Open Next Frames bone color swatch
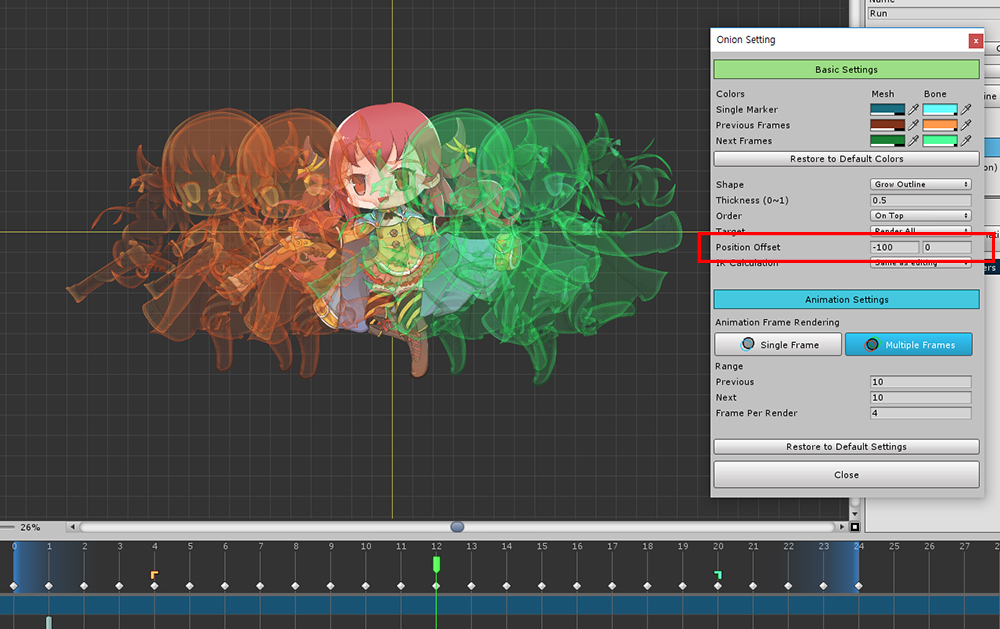The width and height of the screenshot is (1000, 629). [940, 140]
